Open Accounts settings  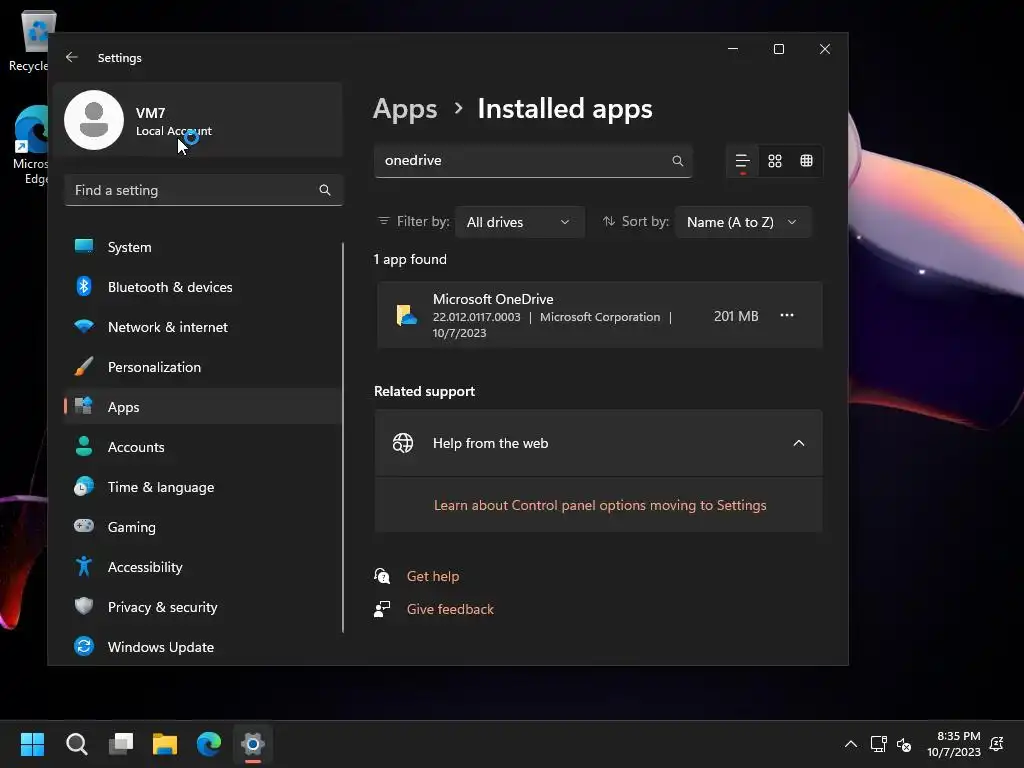(x=202, y=447)
